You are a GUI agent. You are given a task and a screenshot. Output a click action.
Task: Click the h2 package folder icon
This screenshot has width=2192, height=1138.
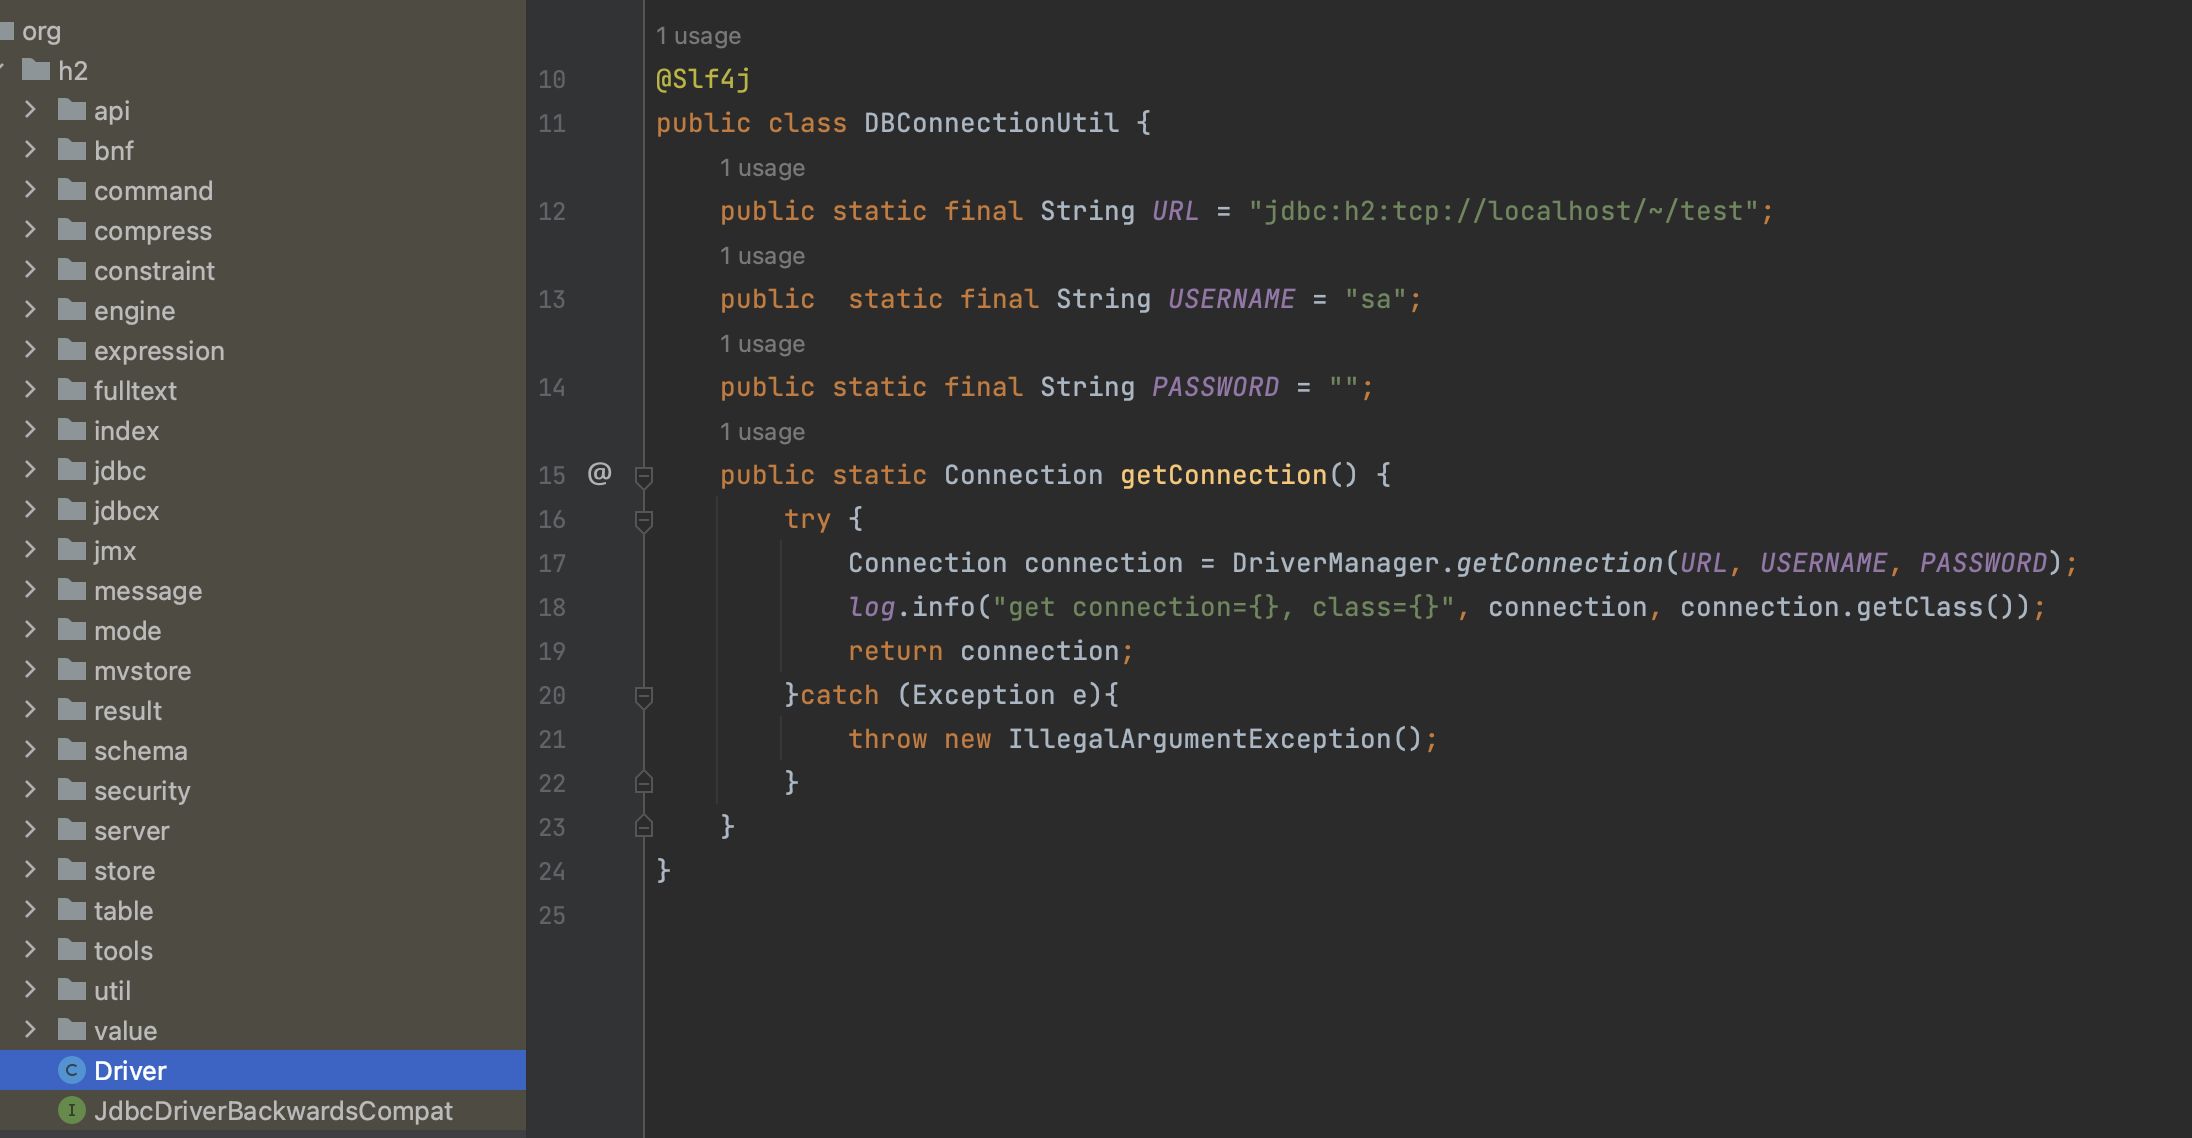click(x=36, y=70)
